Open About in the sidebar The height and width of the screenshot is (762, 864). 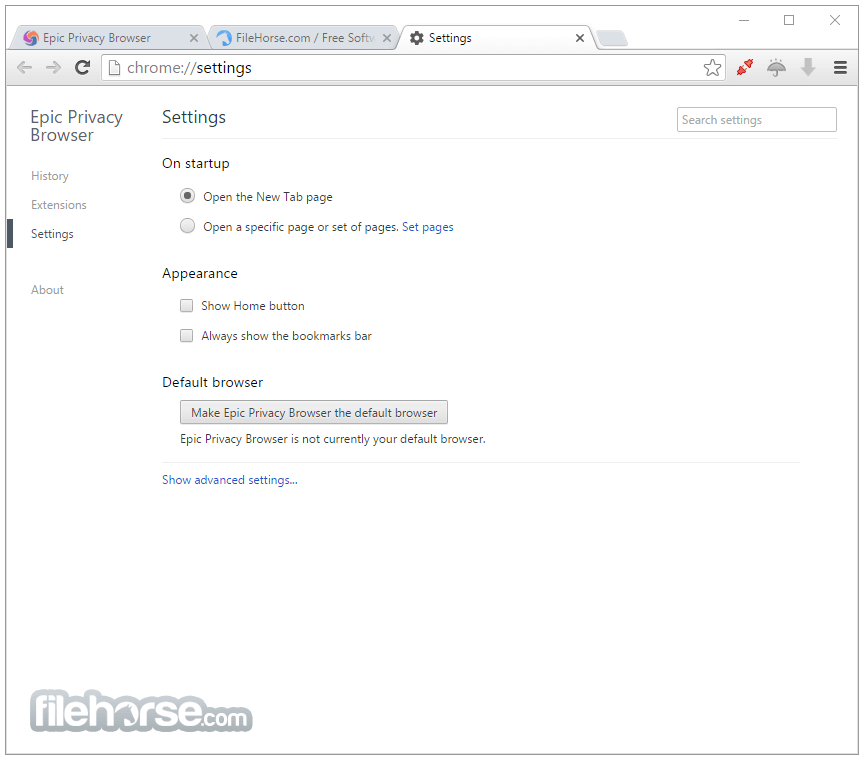coord(47,290)
